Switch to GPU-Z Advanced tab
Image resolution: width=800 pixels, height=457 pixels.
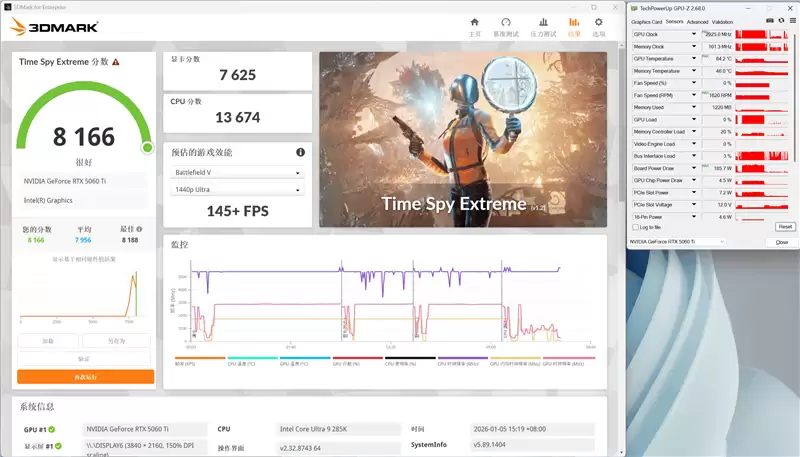[697, 22]
